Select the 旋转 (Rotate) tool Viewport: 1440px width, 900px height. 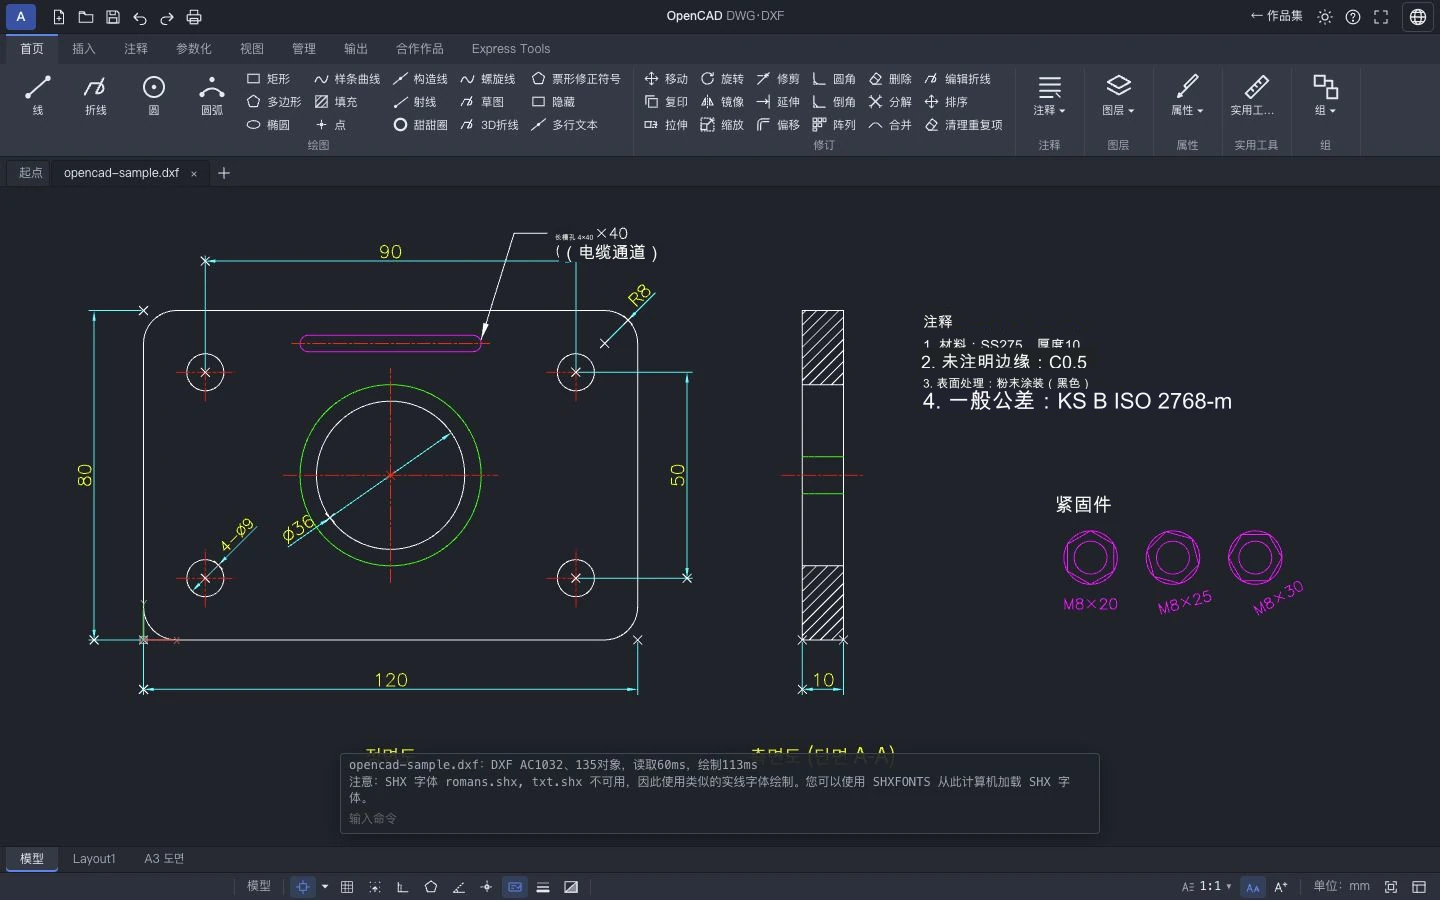tap(722, 79)
